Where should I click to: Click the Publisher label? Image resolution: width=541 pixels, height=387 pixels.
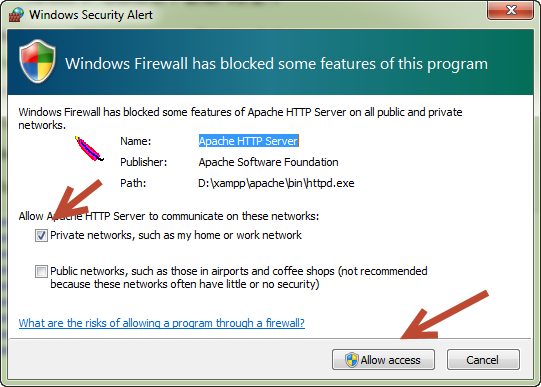(144, 162)
